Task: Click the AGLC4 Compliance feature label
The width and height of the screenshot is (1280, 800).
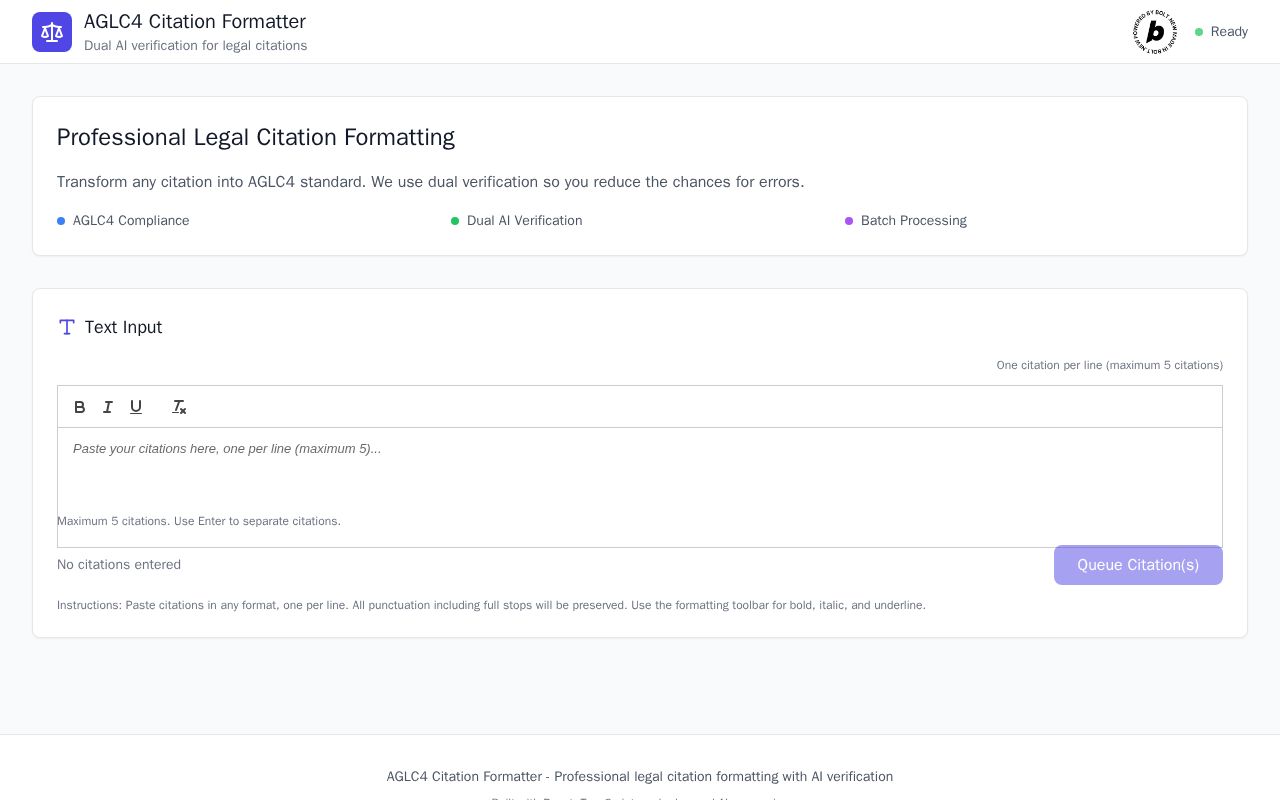Action: (131, 221)
